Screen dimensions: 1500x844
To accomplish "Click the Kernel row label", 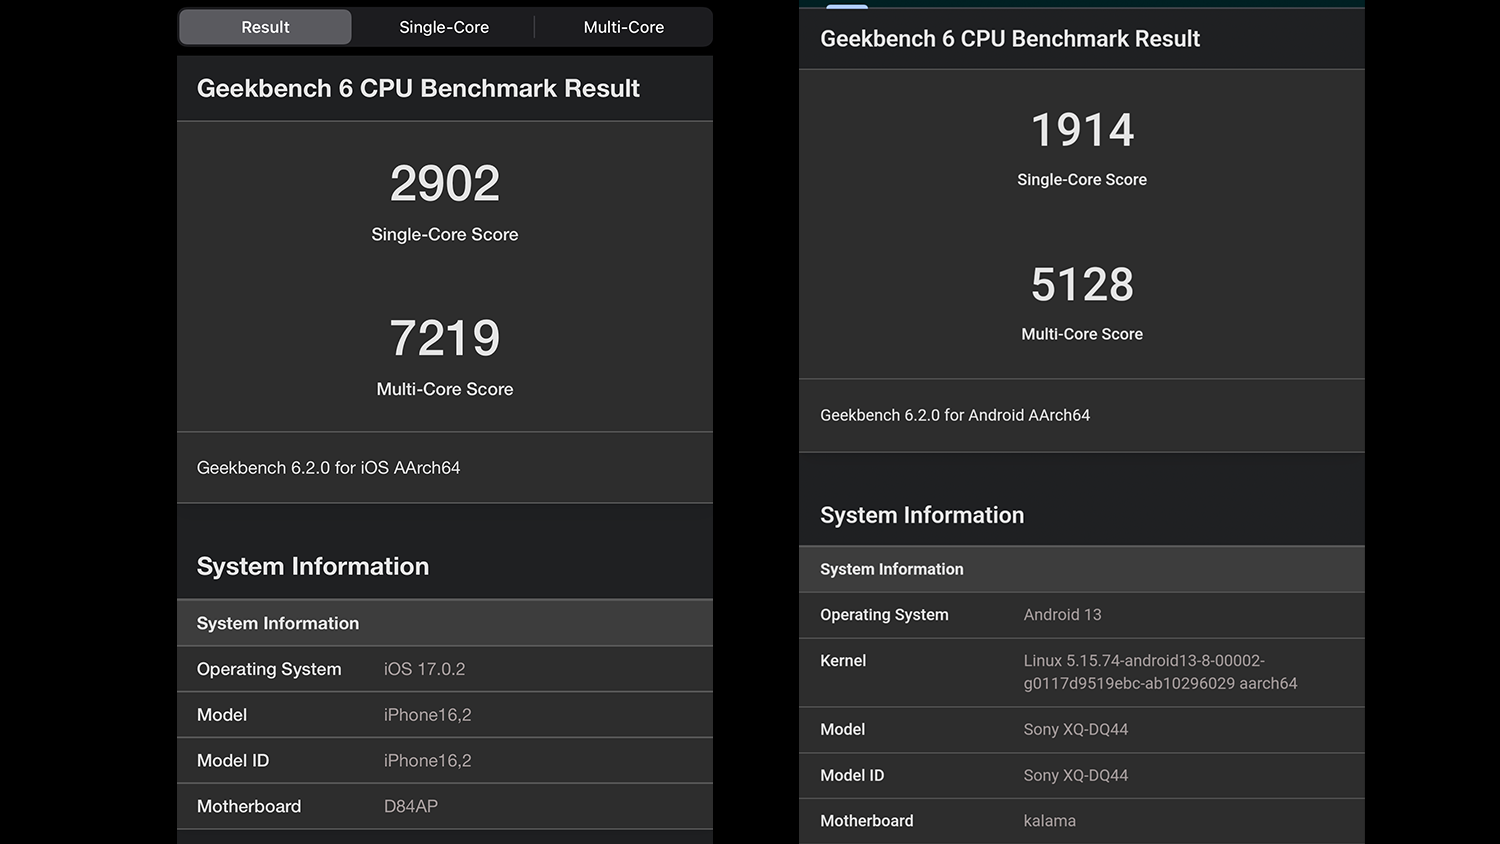I will click(x=843, y=661).
